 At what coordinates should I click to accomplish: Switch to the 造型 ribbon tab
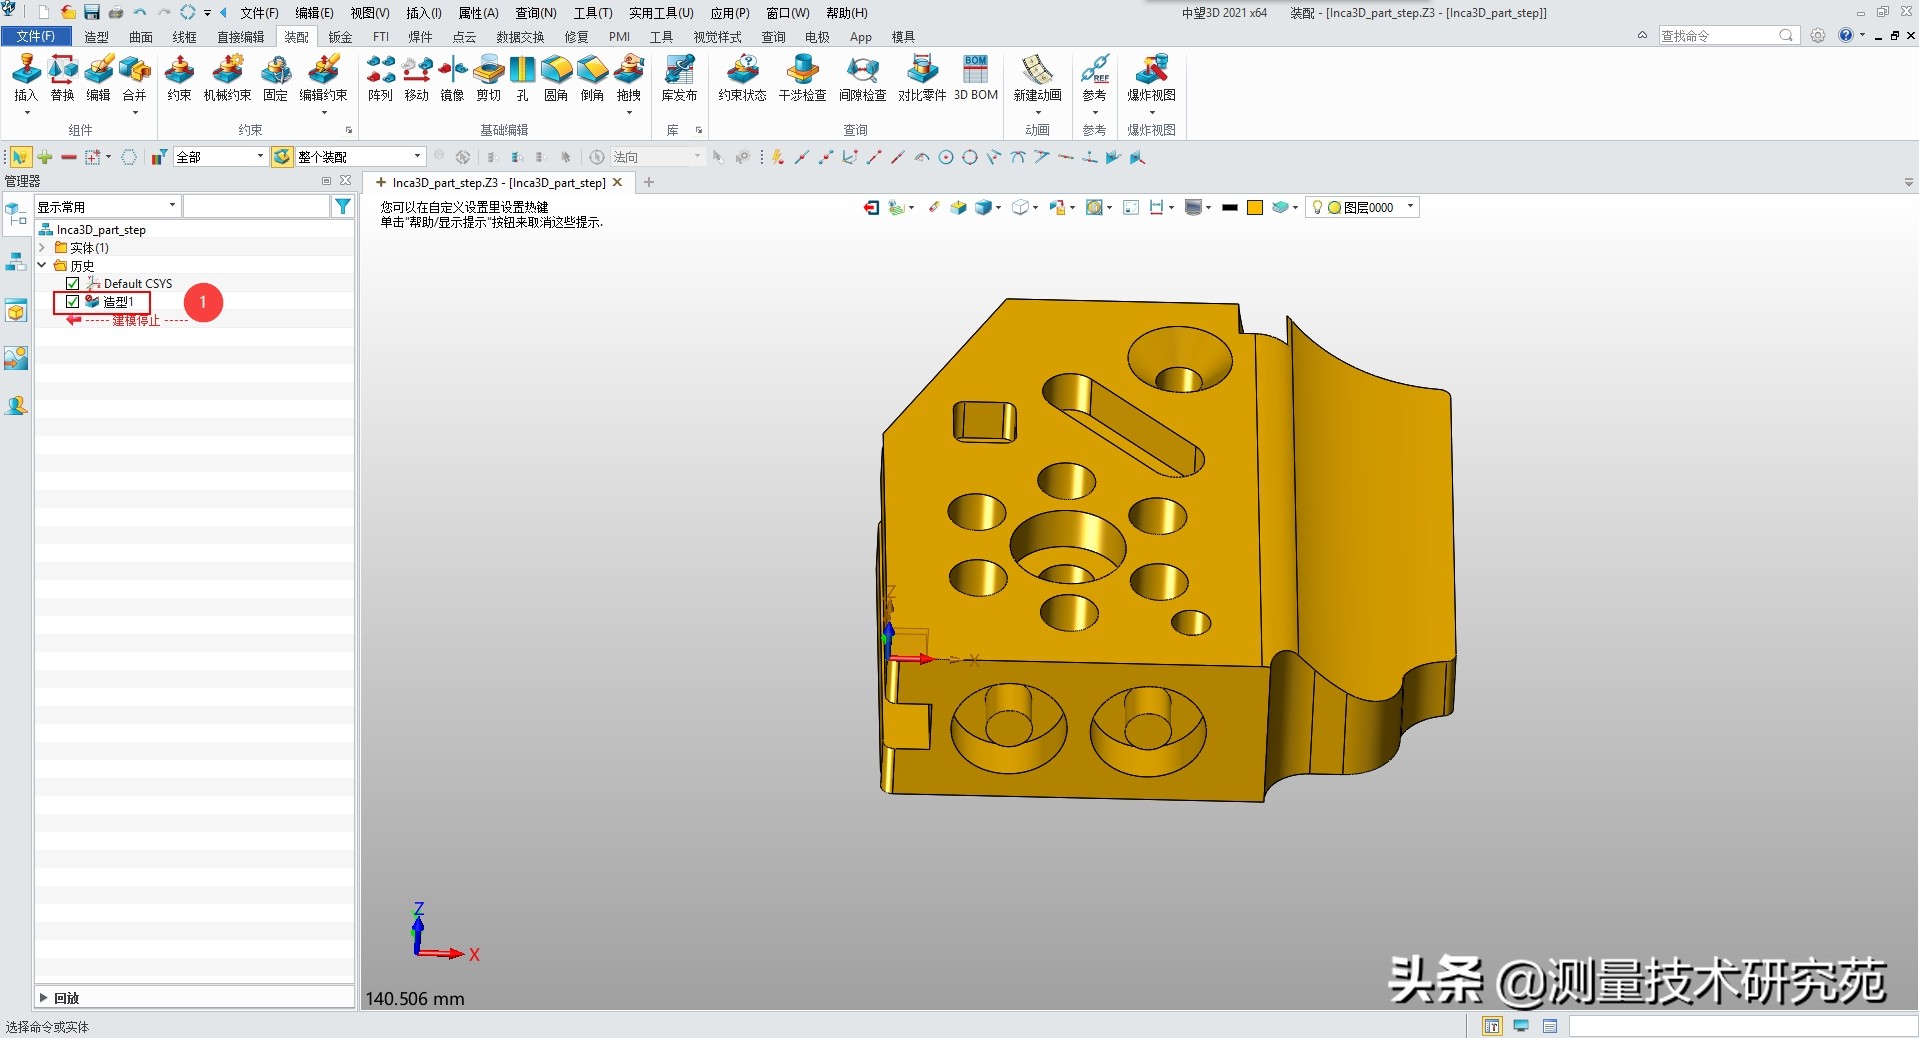tap(96, 37)
